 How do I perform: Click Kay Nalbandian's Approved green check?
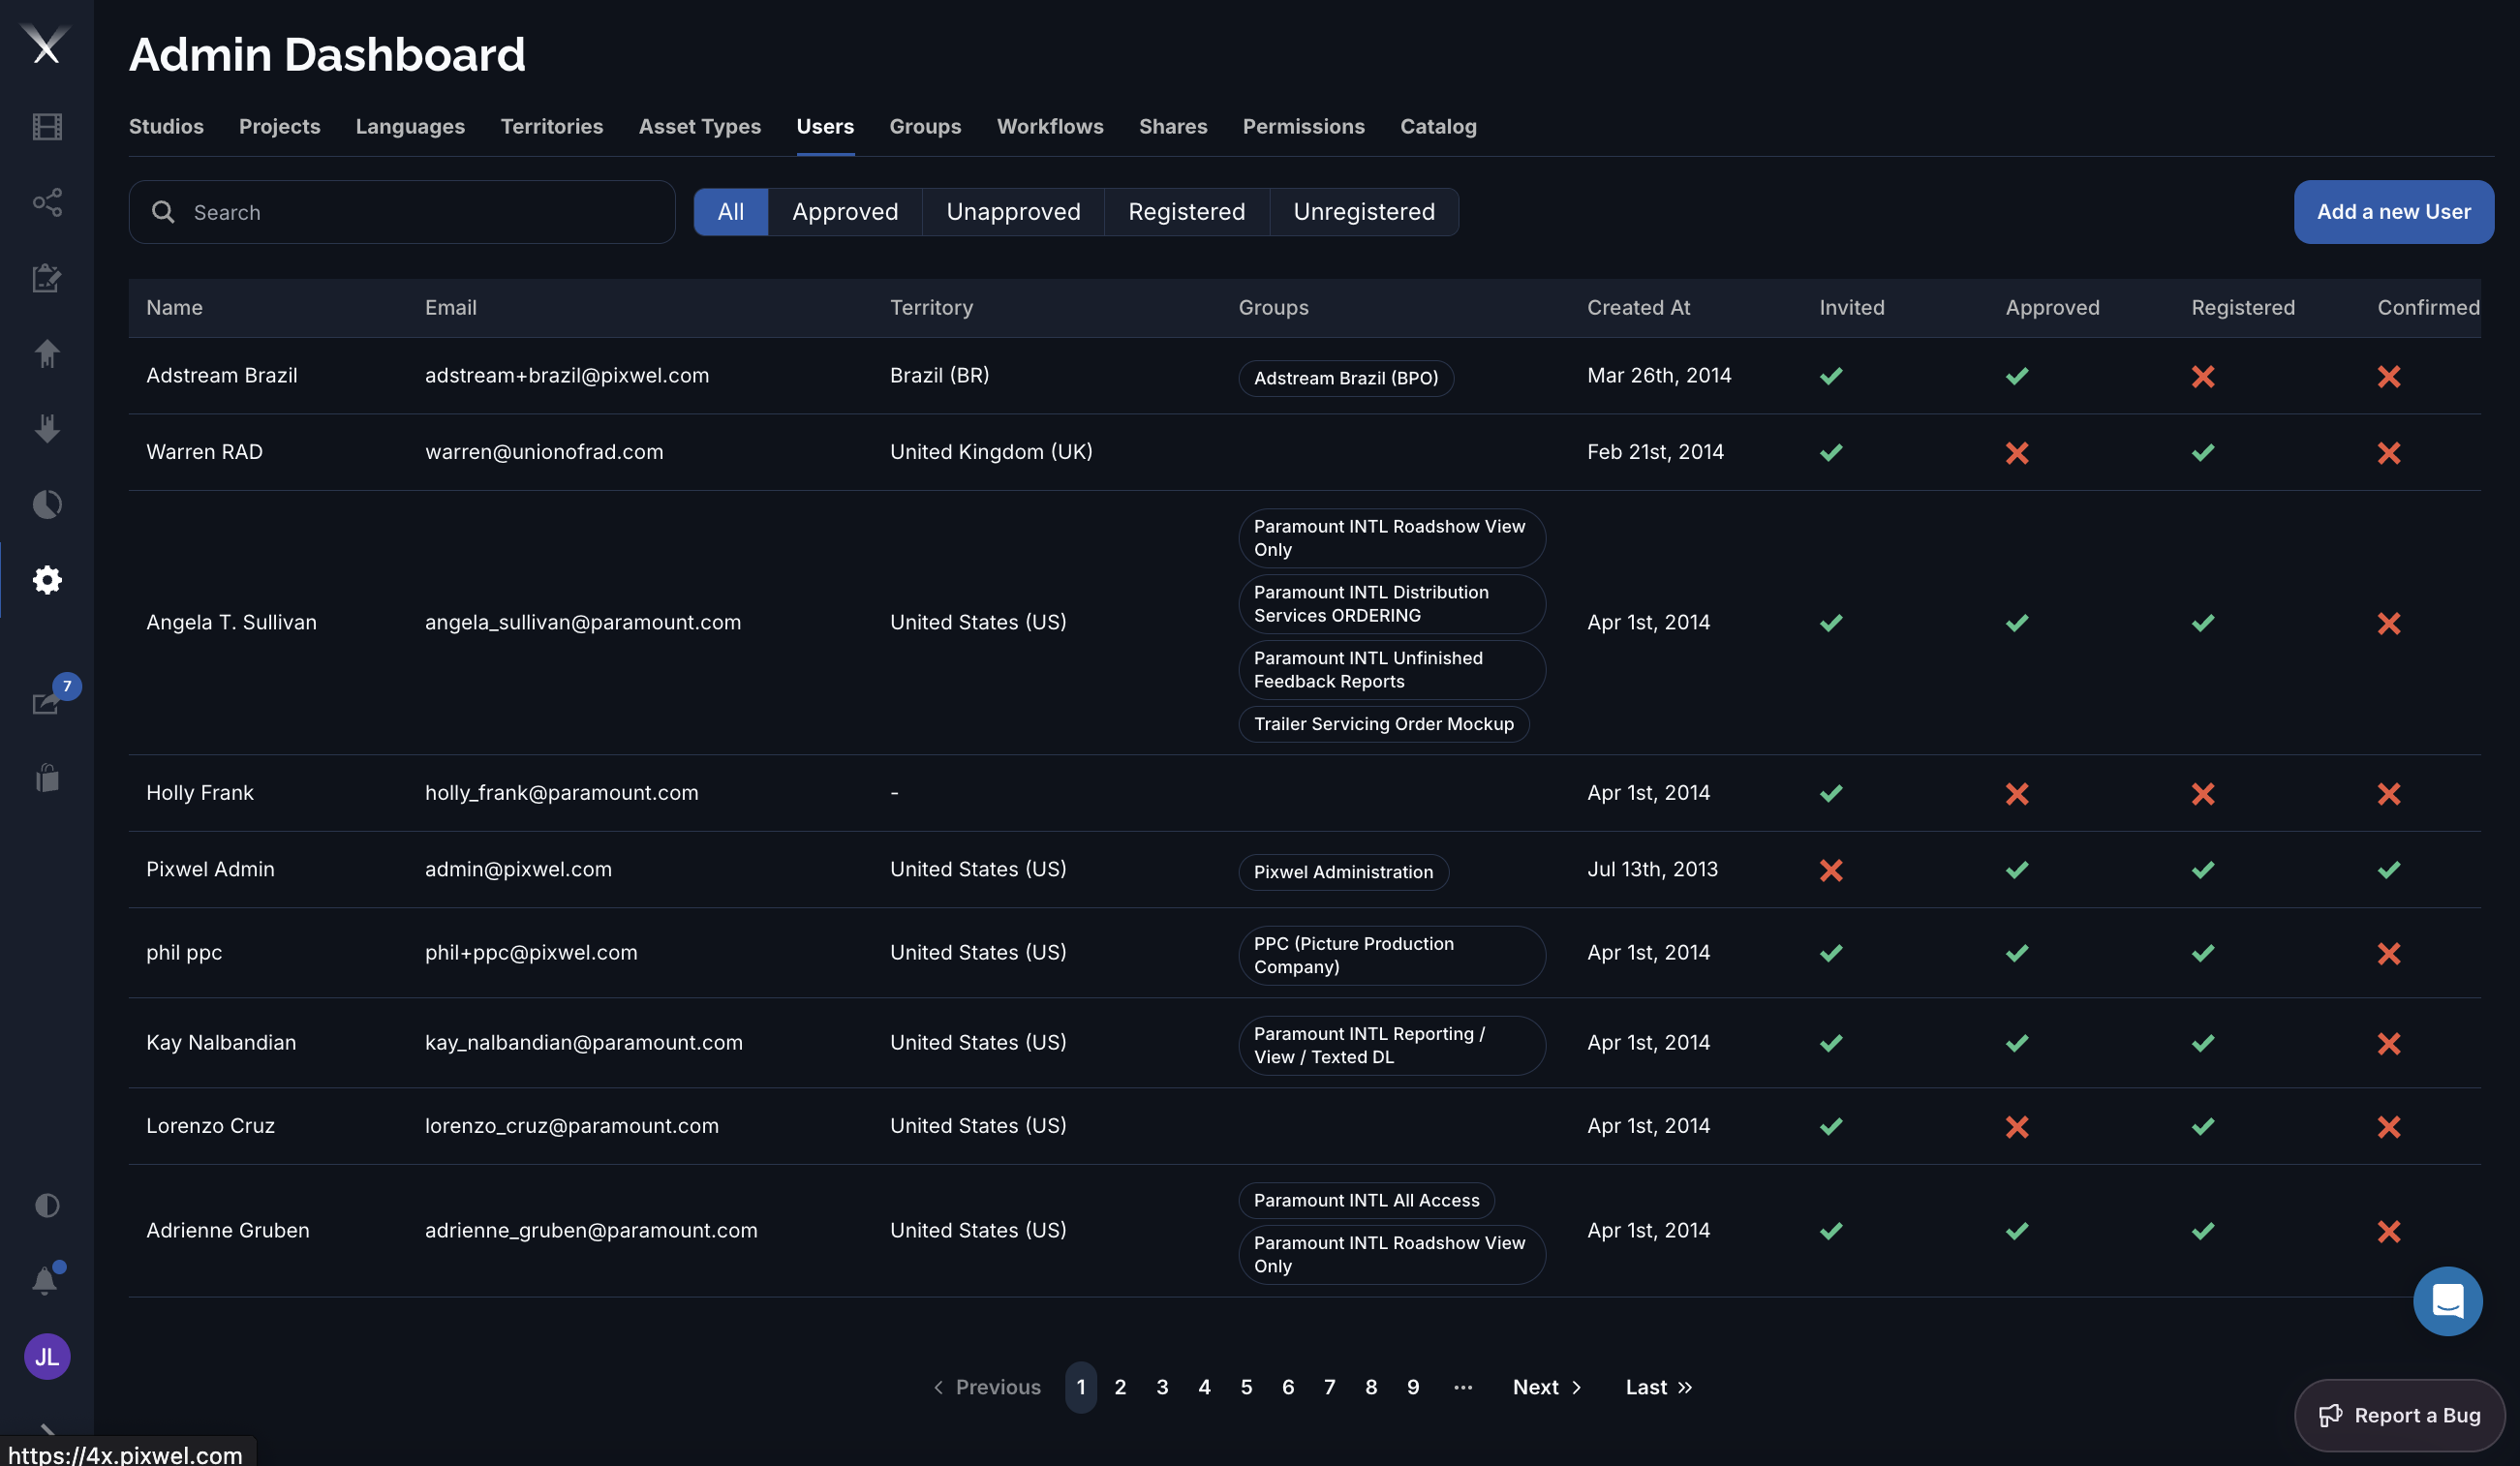[2017, 1043]
